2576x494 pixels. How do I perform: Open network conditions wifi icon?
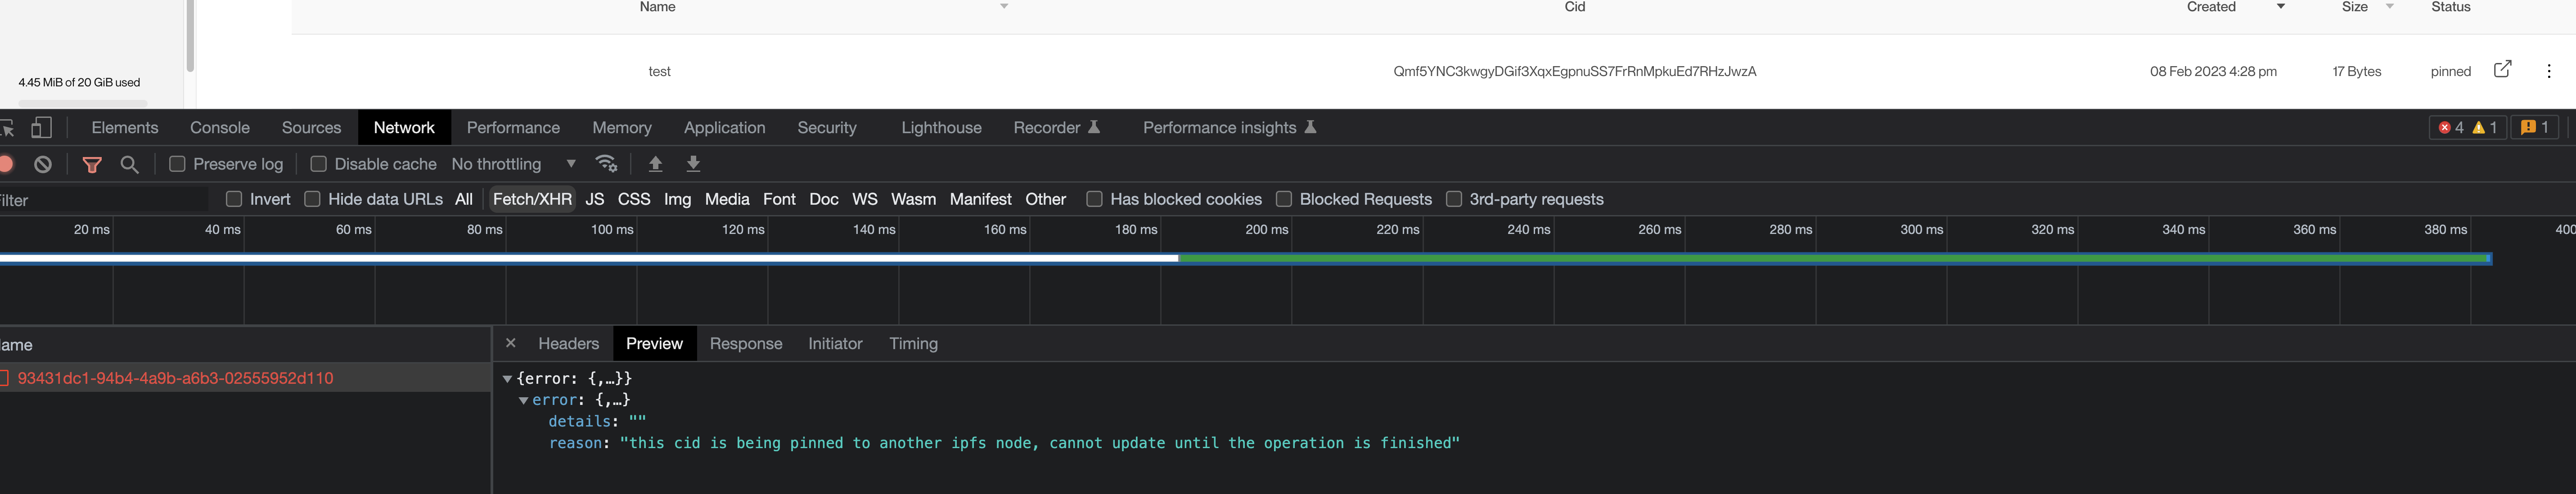606,163
